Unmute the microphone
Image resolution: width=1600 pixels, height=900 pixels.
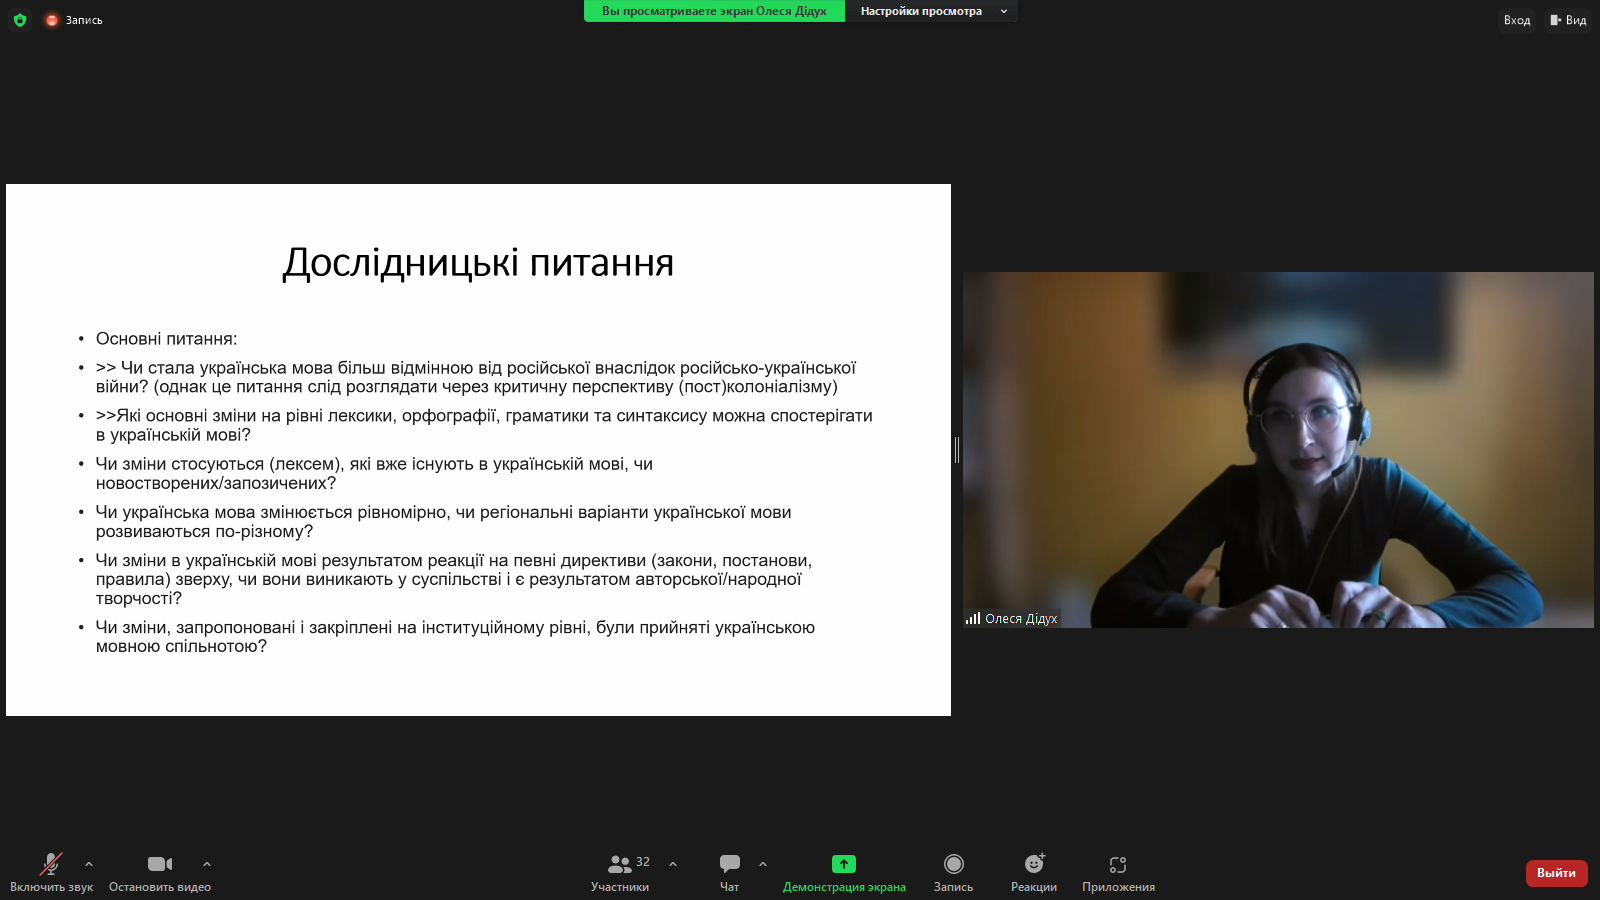51,872
